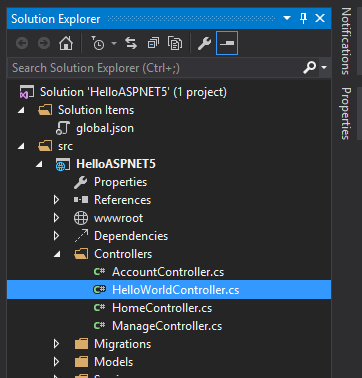
Task: Open the Solution Explorer window position menu
Action: point(287,18)
